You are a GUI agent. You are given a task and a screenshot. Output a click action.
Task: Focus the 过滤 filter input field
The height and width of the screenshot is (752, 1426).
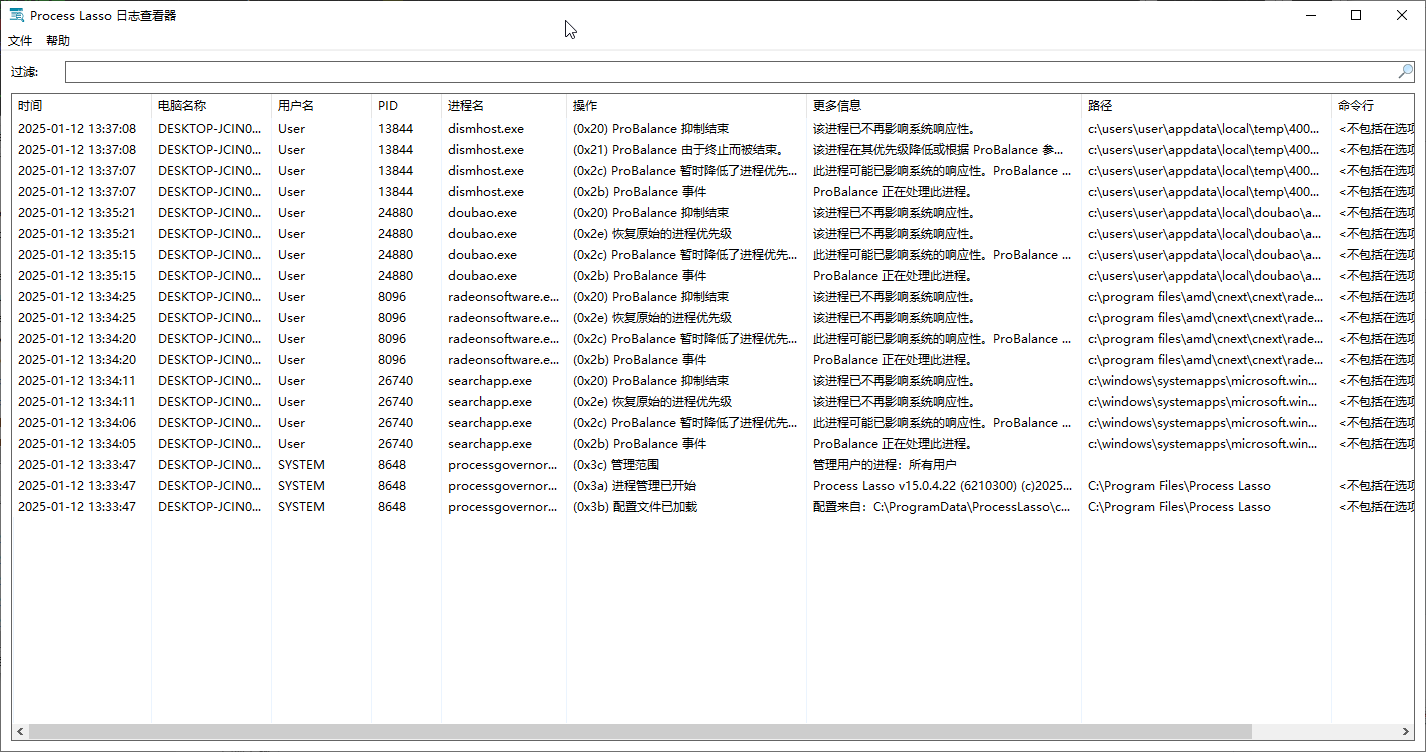pos(731,72)
